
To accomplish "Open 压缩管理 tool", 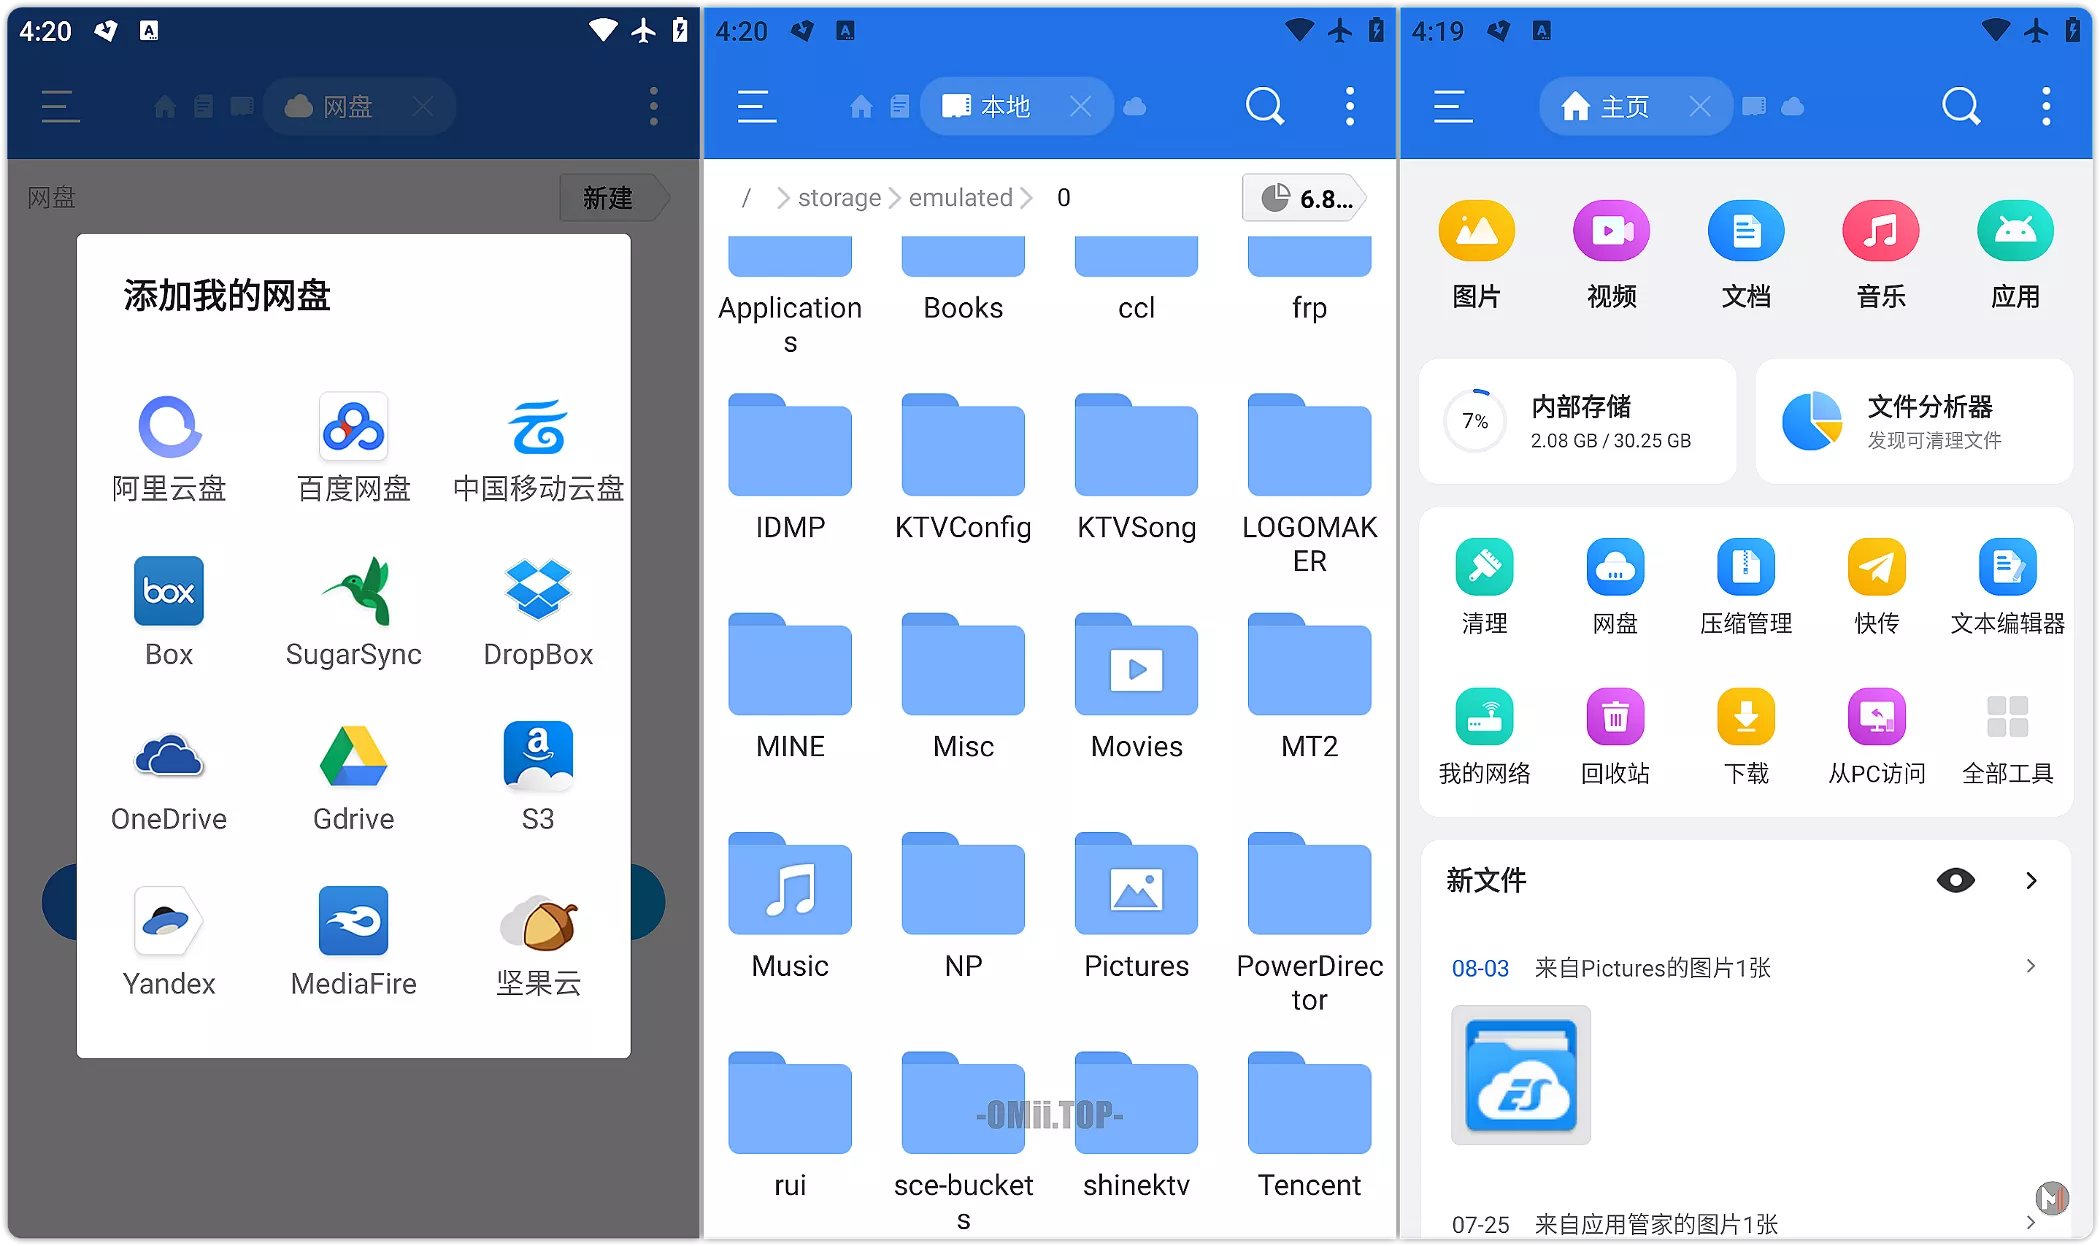I will pyautogui.click(x=1746, y=587).
